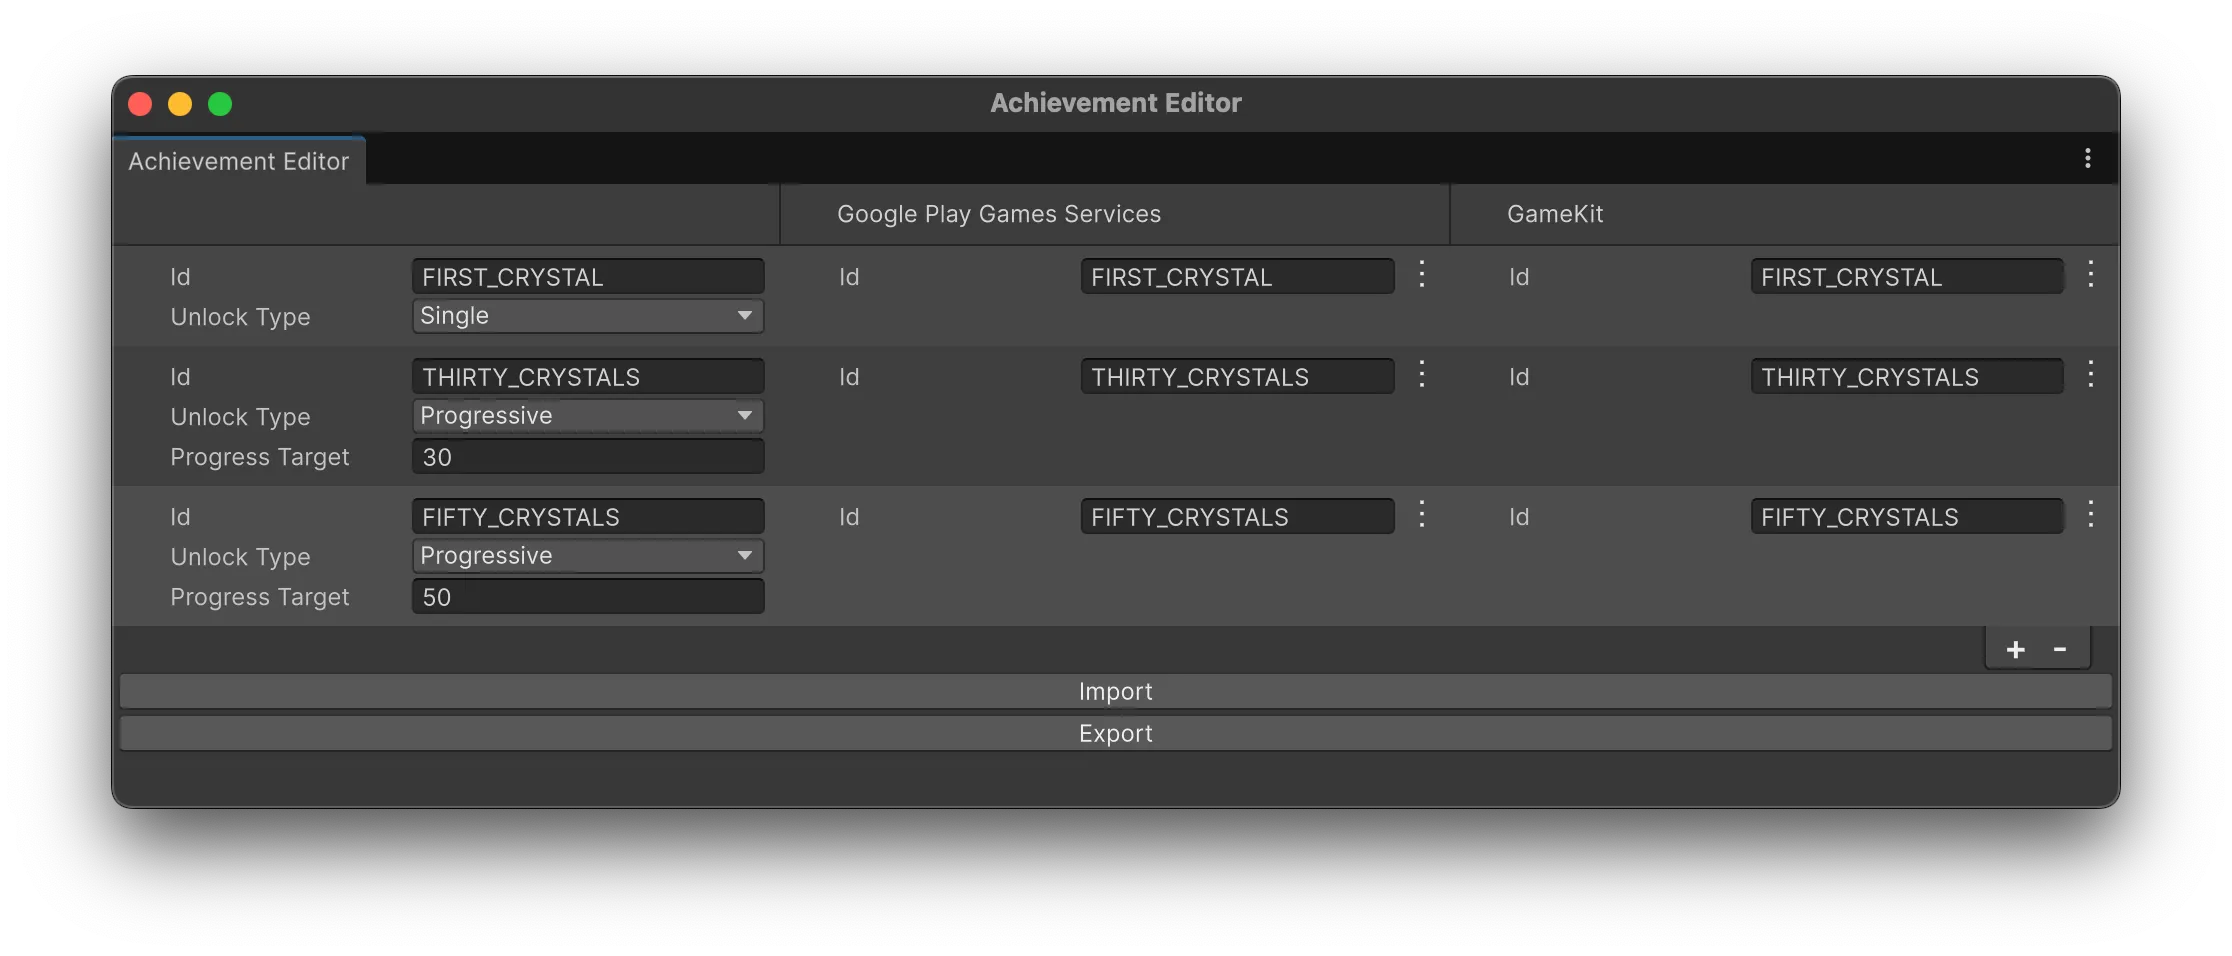Open the window options kebab menu top-right
Image resolution: width=2232 pixels, height=956 pixels.
(x=2087, y=158)
